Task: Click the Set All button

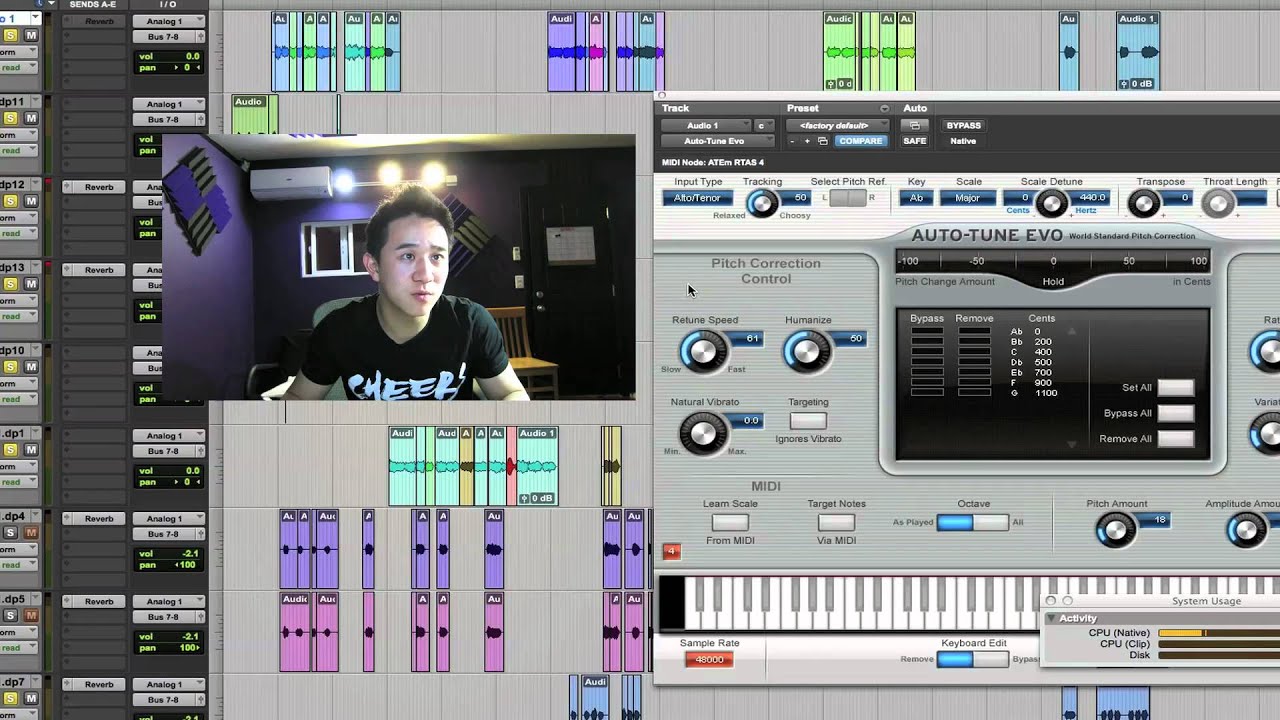Action: pos(1175,387)
